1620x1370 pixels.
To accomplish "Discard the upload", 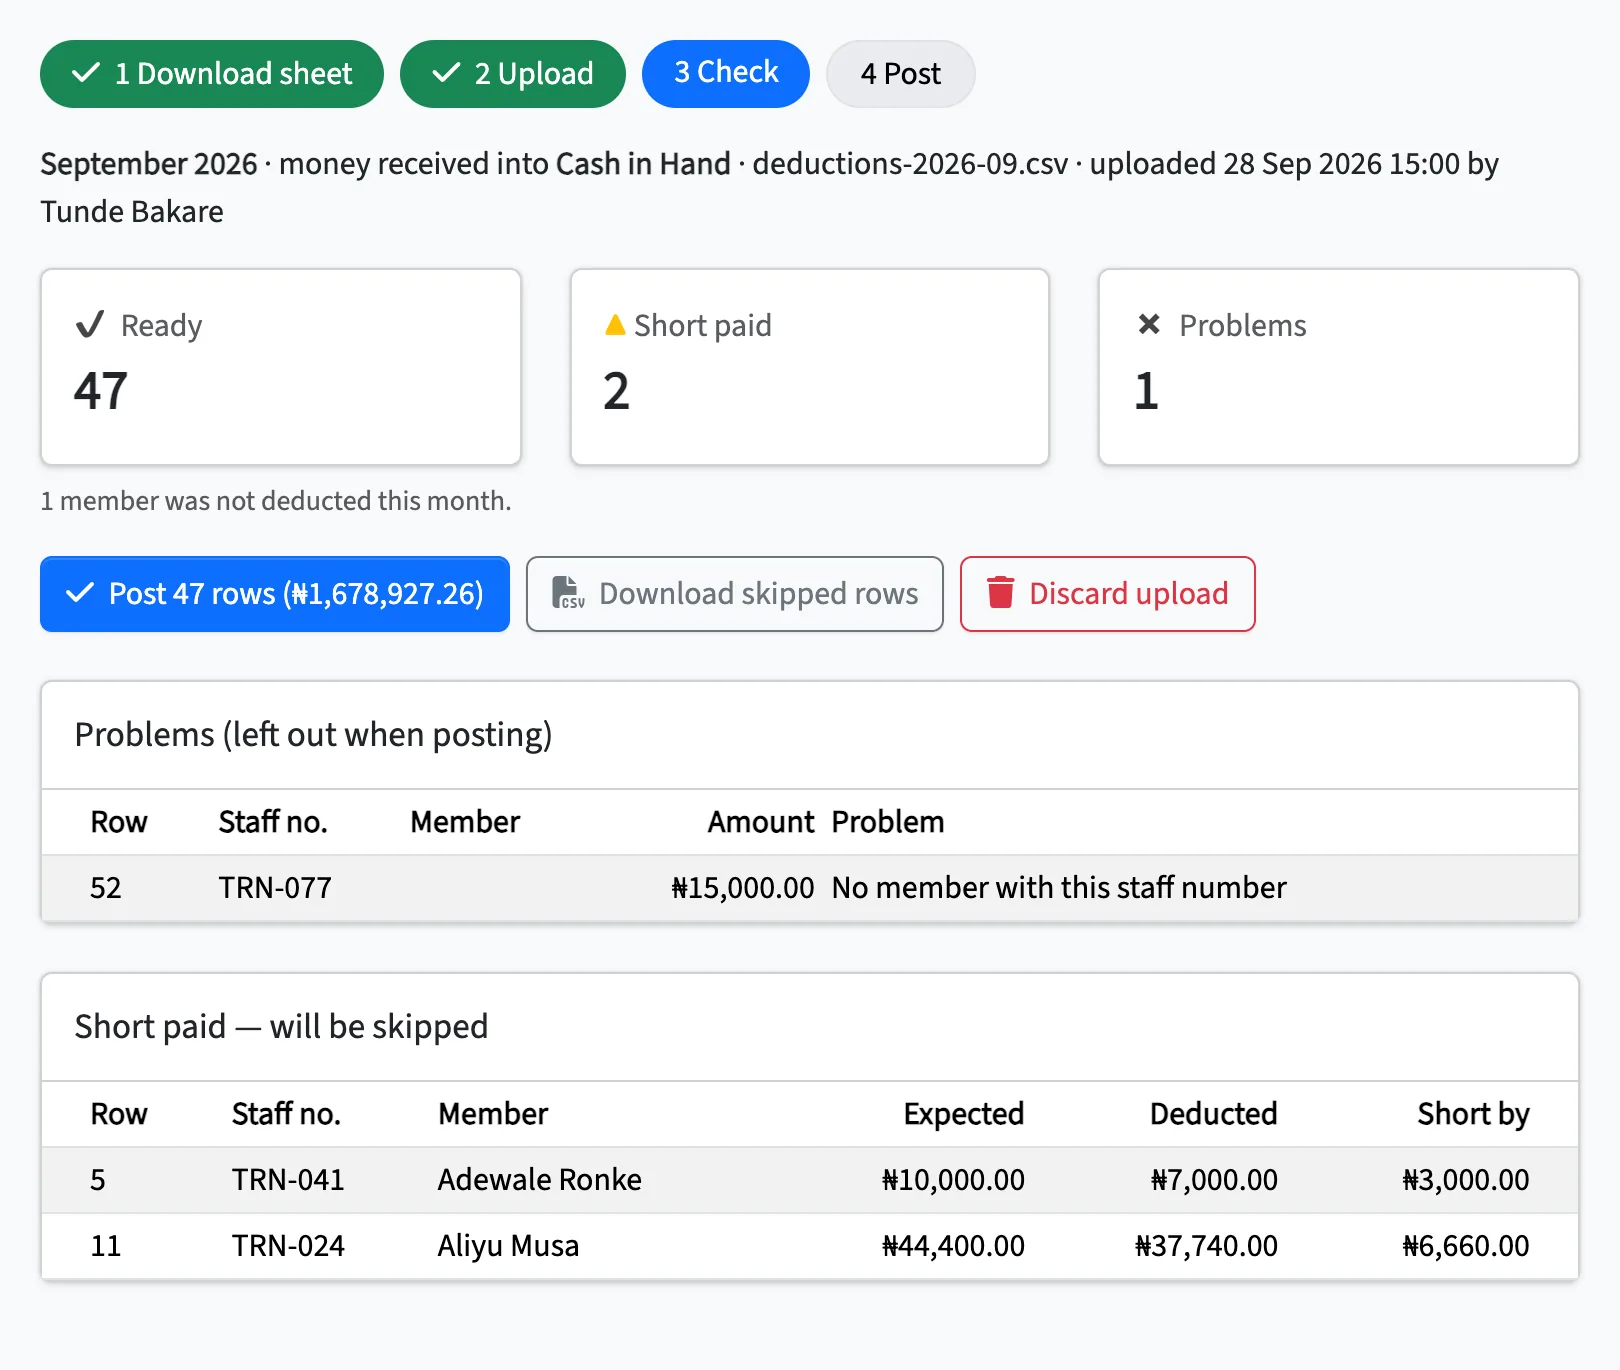I will 1108,594.
